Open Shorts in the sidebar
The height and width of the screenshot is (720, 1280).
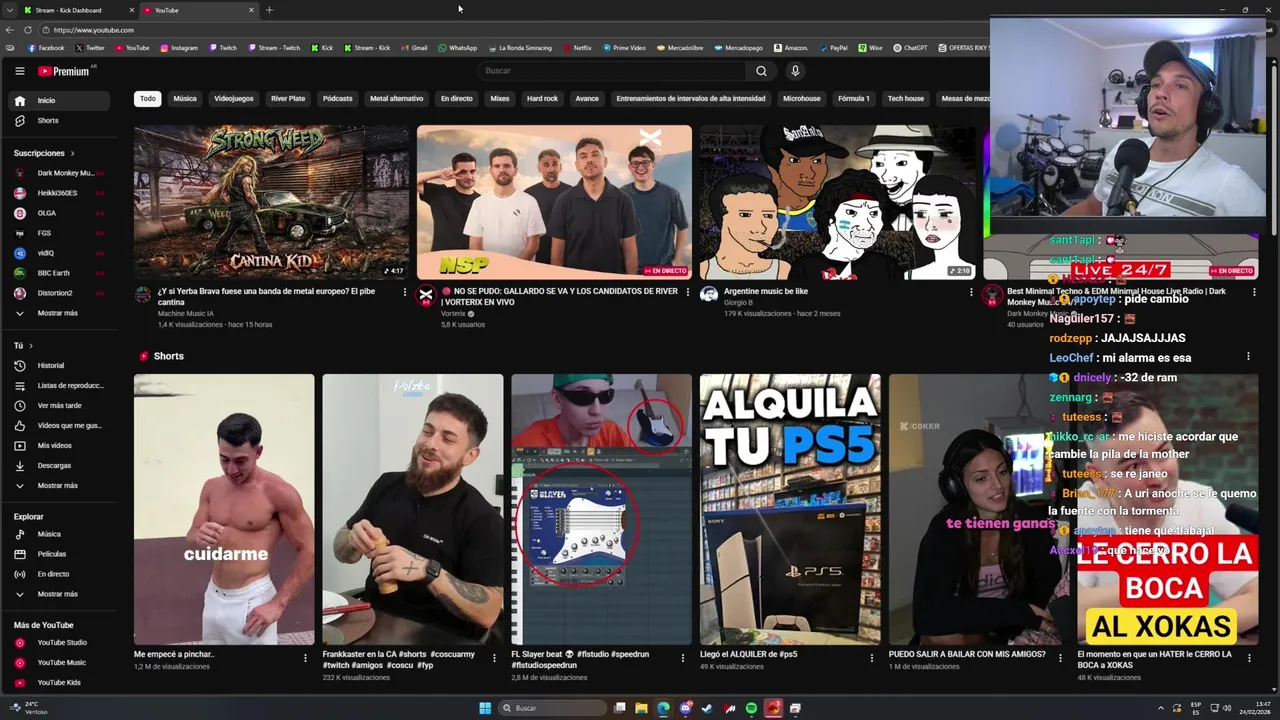[x=60, y=120]
